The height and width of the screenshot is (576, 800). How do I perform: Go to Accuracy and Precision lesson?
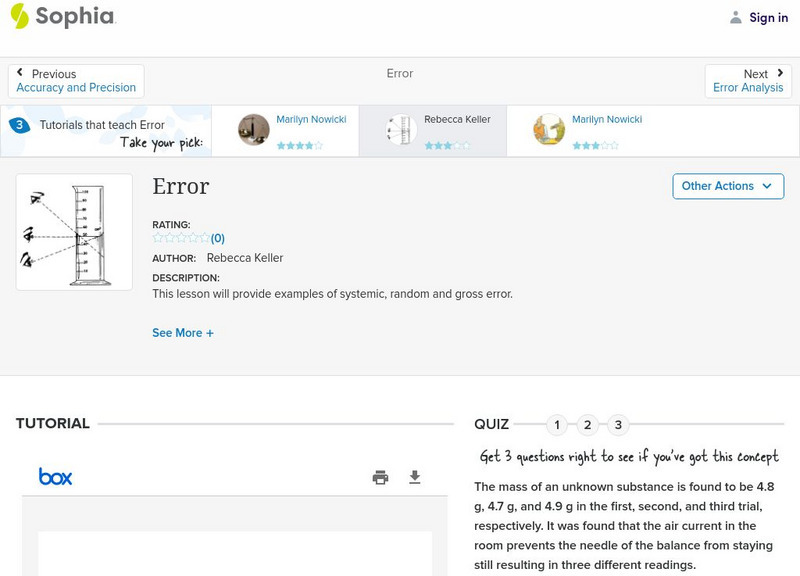pos(76,88)
